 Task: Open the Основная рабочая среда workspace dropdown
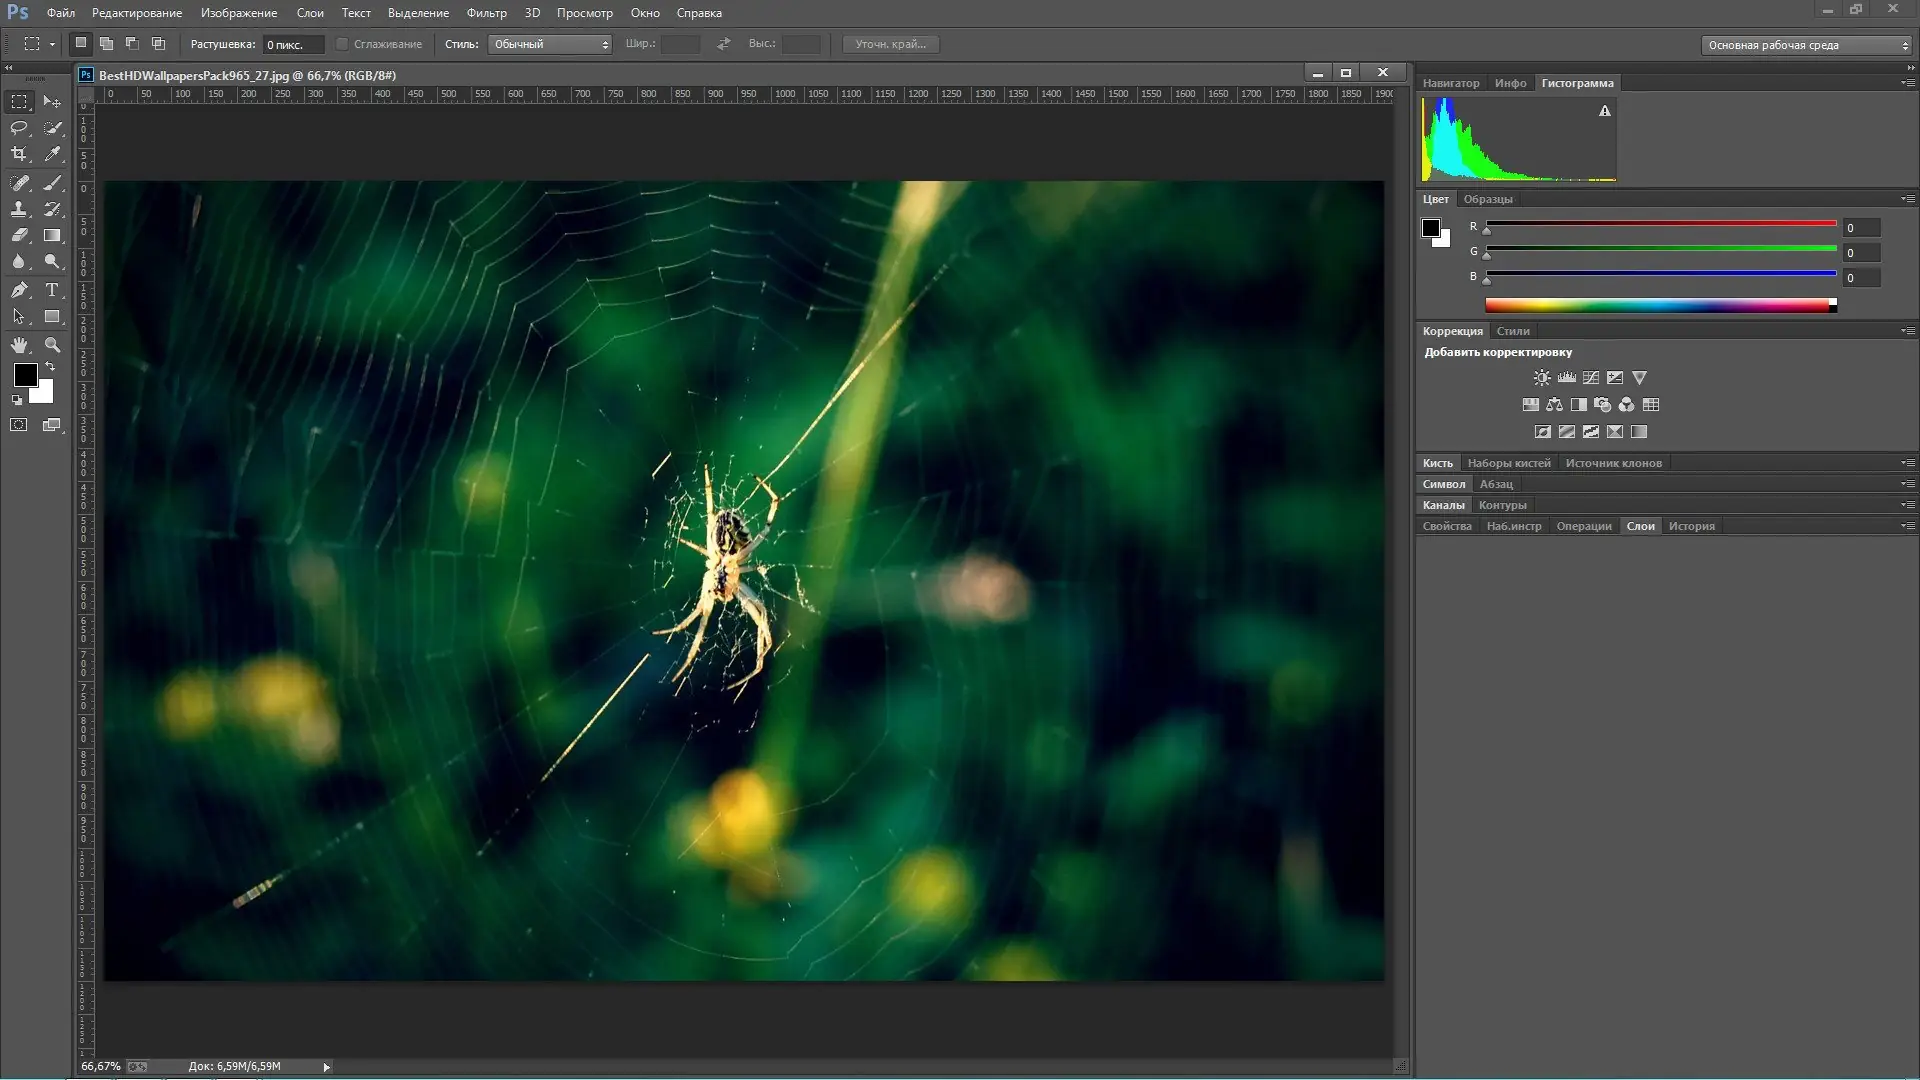tap(1806, 45)
